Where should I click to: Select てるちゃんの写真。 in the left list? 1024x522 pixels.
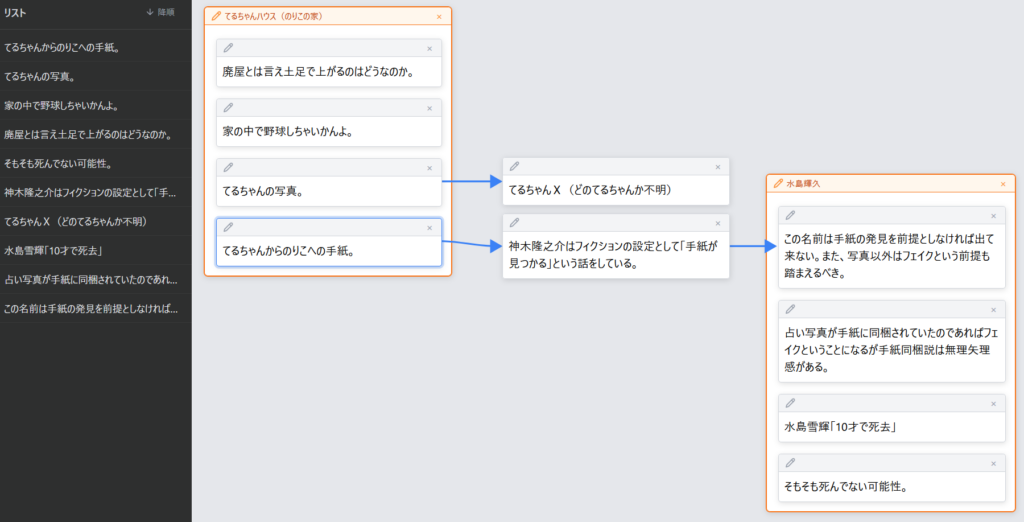[40, 76]
